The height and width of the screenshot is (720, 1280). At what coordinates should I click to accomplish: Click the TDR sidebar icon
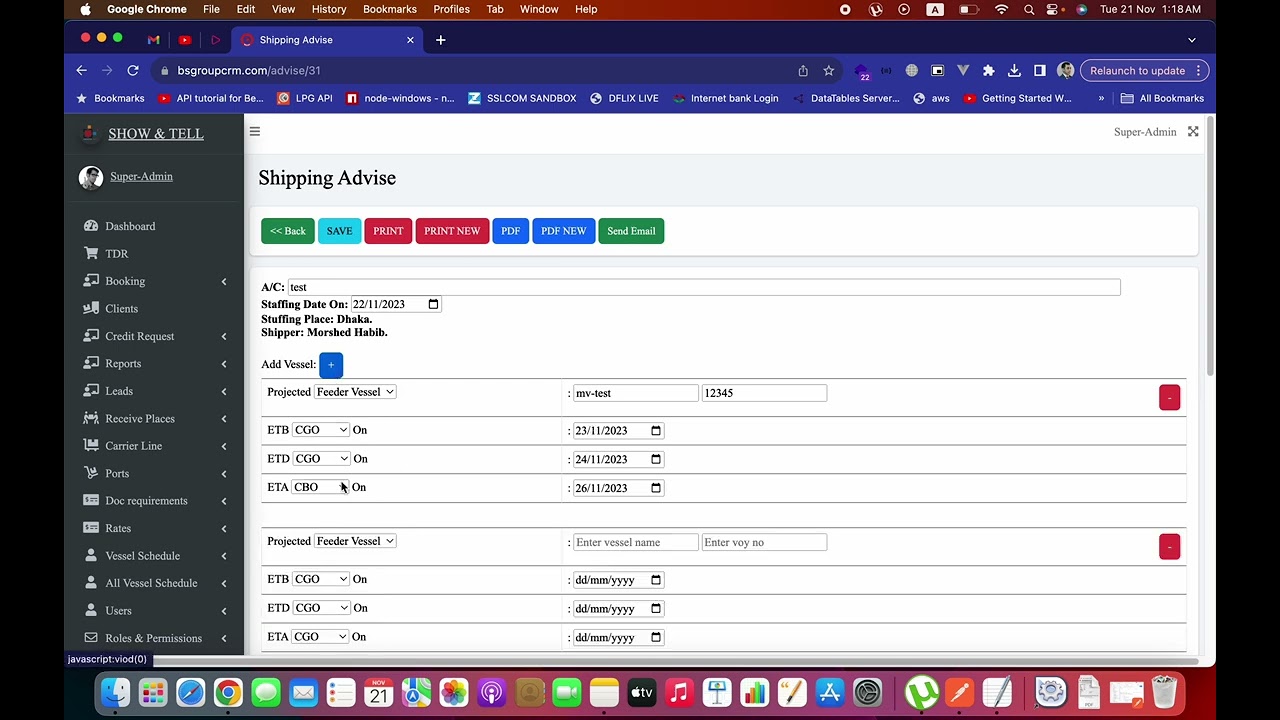click(x=91, y=254)
